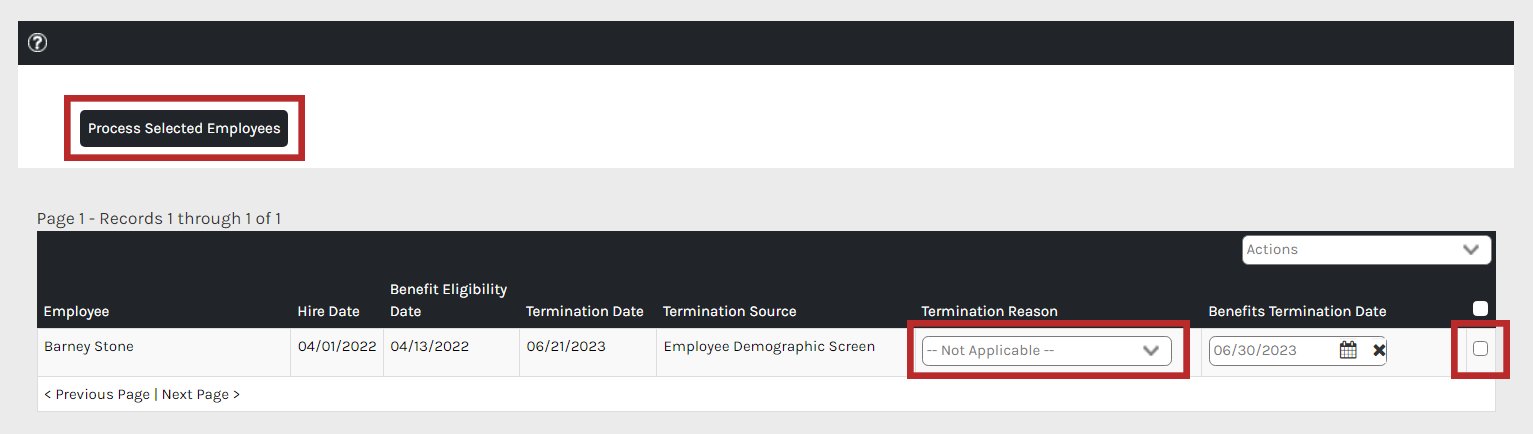Go to Previous Page link
1533x434 pixels.
tap(97, 394)
